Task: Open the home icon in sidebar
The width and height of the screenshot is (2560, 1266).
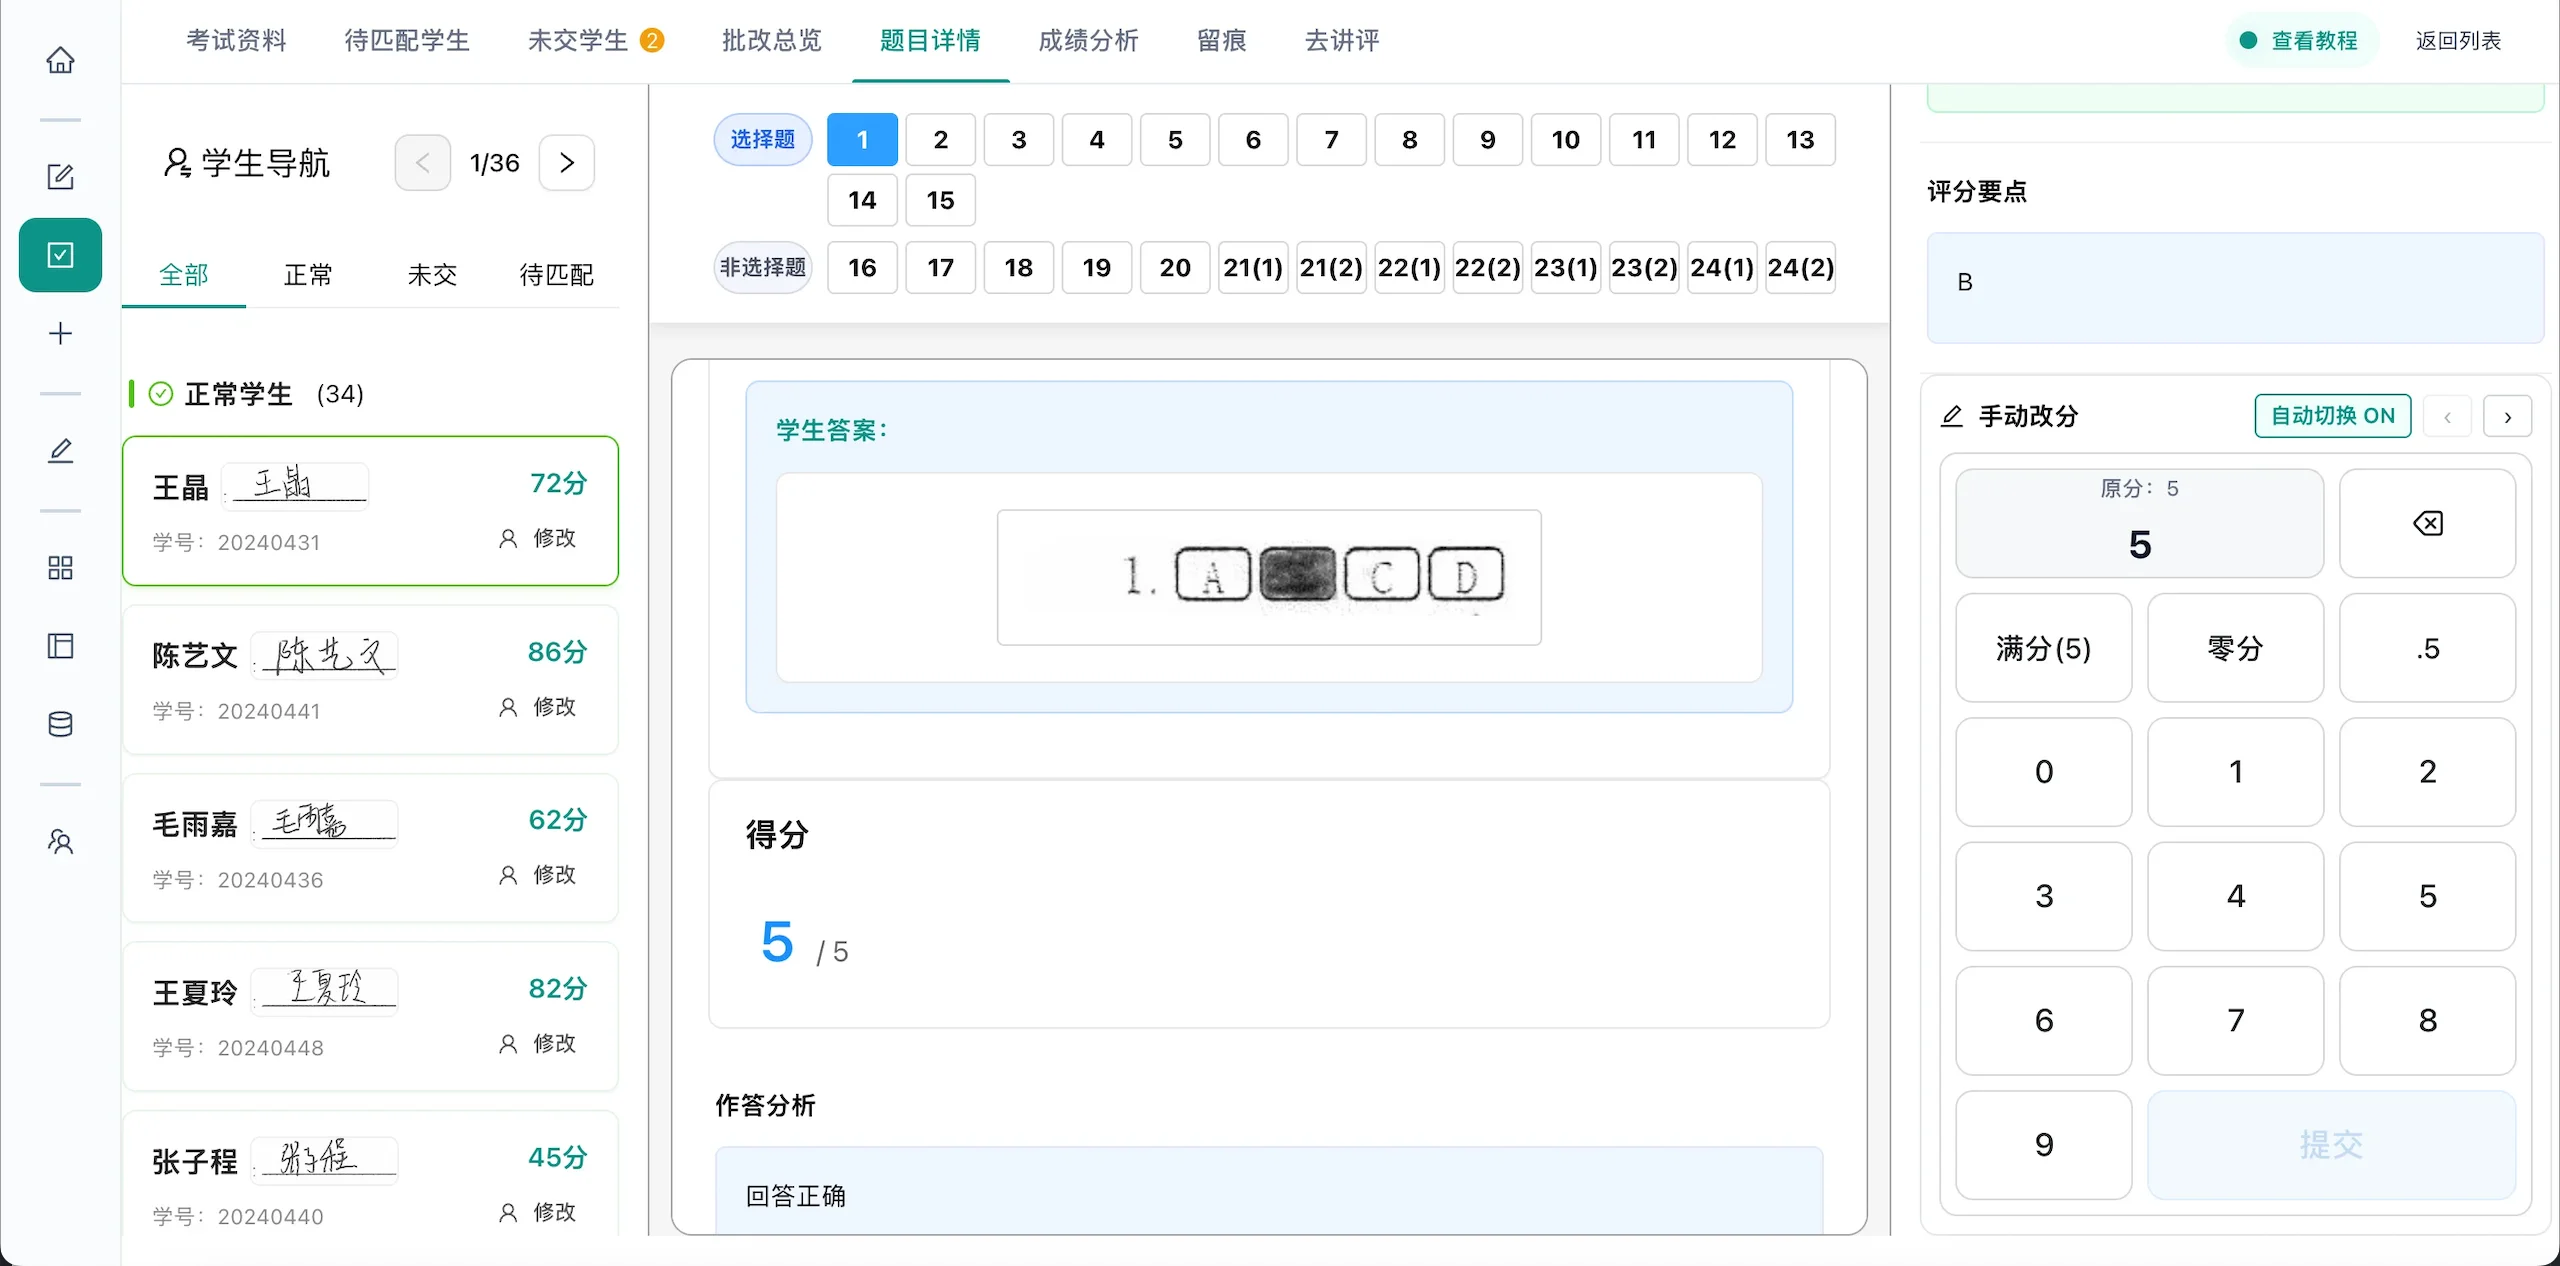Action: tap(60, 60)
